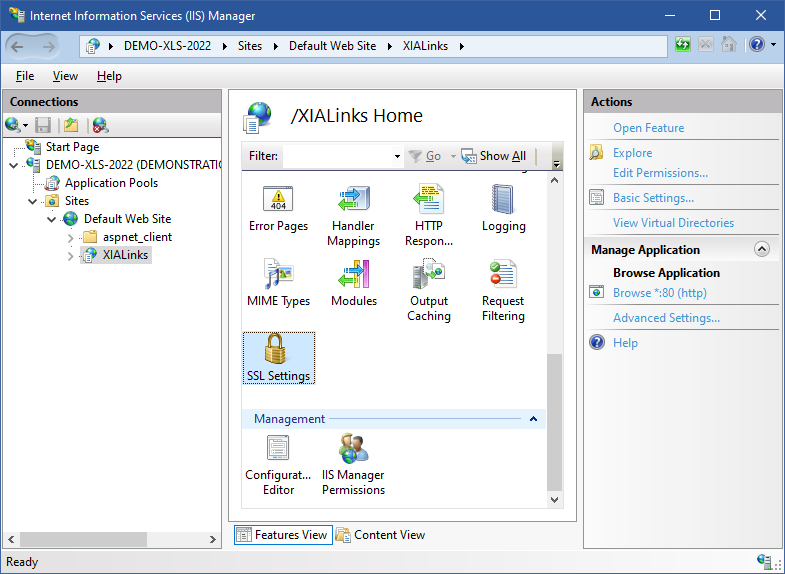Click the Explore folder icon in Actions
The height and width of the screenshot is (574, 785).
click(596, 153)
